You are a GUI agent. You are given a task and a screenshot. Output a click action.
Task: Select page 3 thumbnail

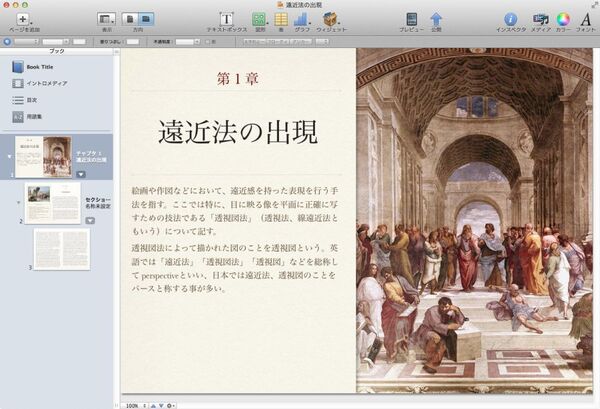62,249
